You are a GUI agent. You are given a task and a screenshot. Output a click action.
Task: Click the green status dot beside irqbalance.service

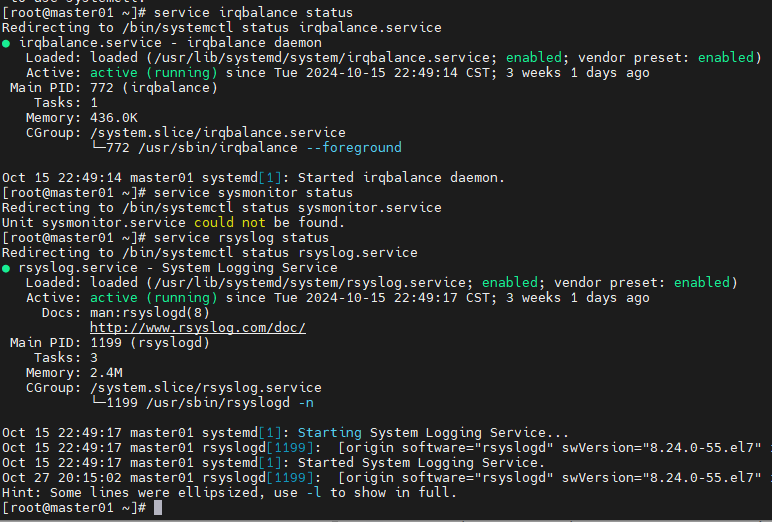click(7, 43)
